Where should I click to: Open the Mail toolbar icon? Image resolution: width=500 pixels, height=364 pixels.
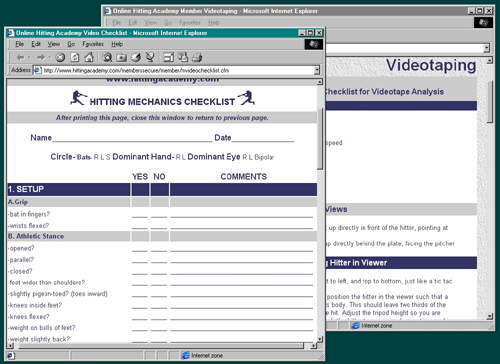(183, 58)
